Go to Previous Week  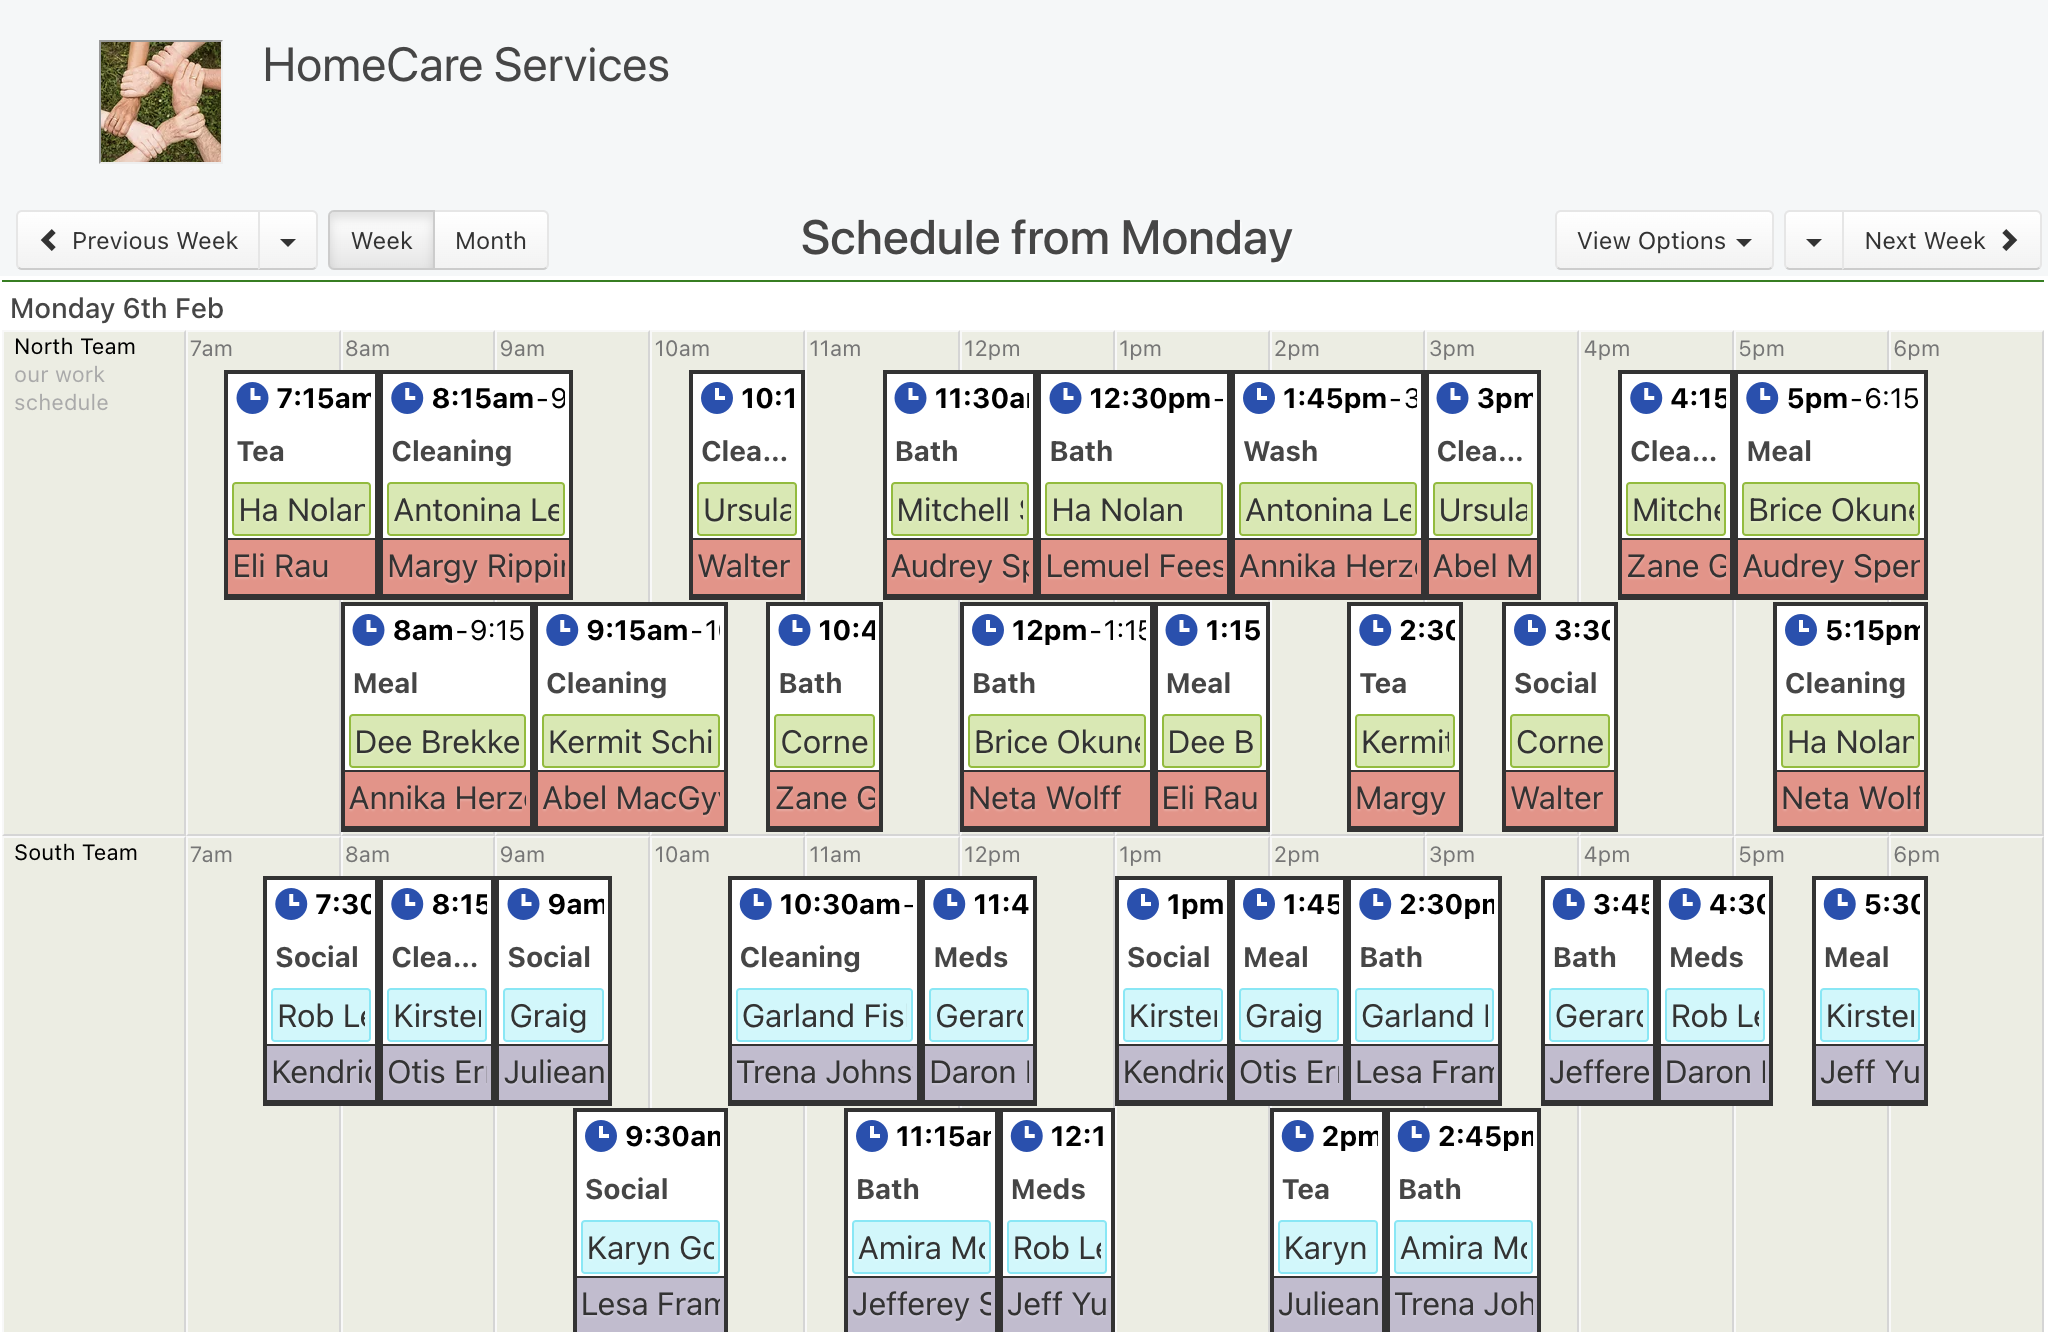[x=139, y=240]
